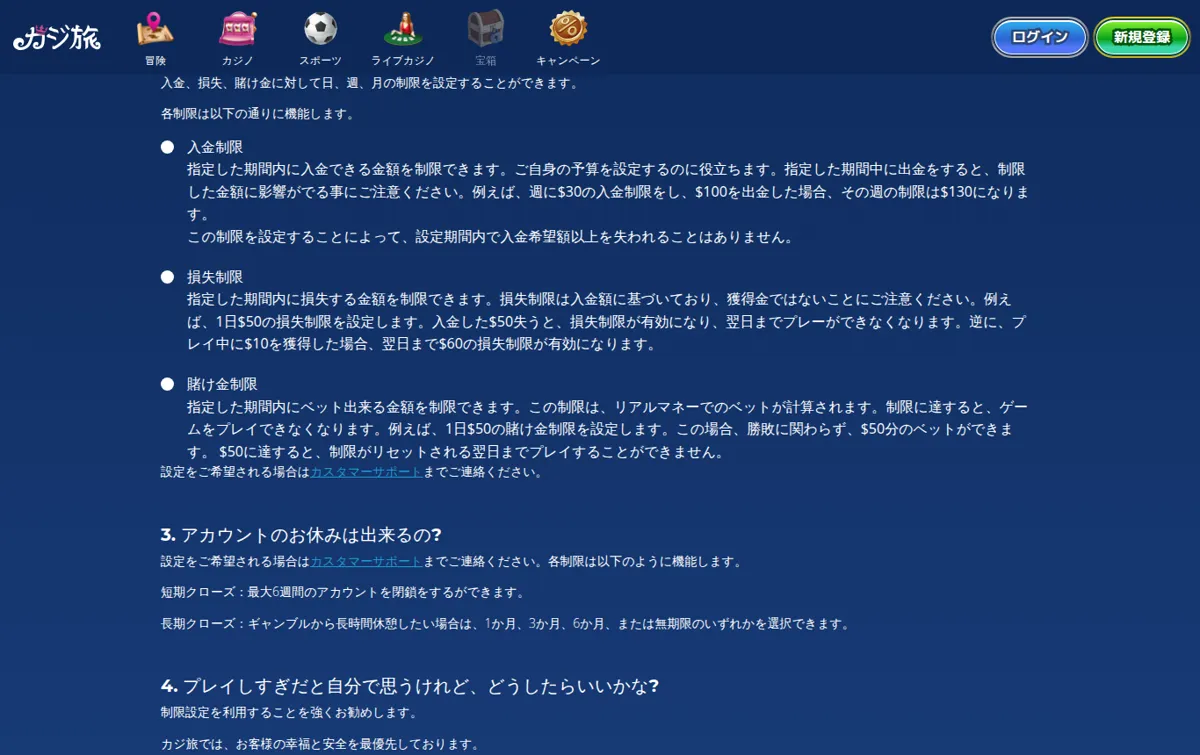Click text 制限設定を利用することを強くお勧めします。
Viewport: 1200px width, 755px height.
click(288, 713)
